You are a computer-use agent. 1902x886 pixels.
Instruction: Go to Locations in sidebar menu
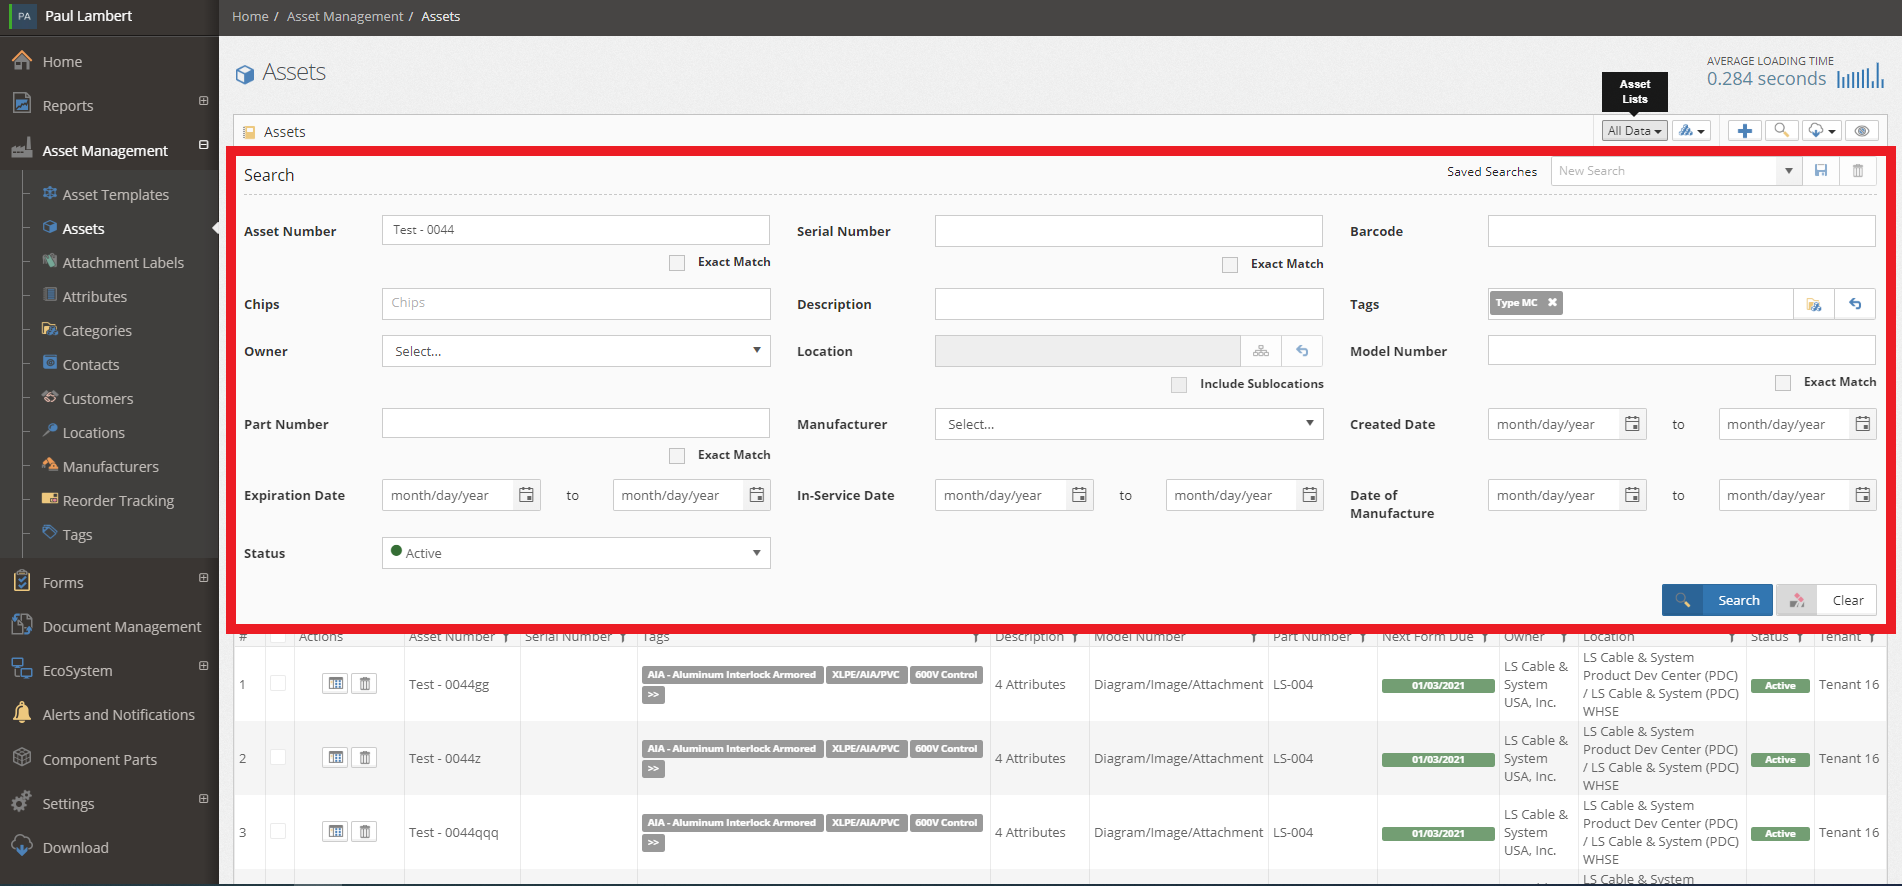pyautogui.click(x=94, y=433)
